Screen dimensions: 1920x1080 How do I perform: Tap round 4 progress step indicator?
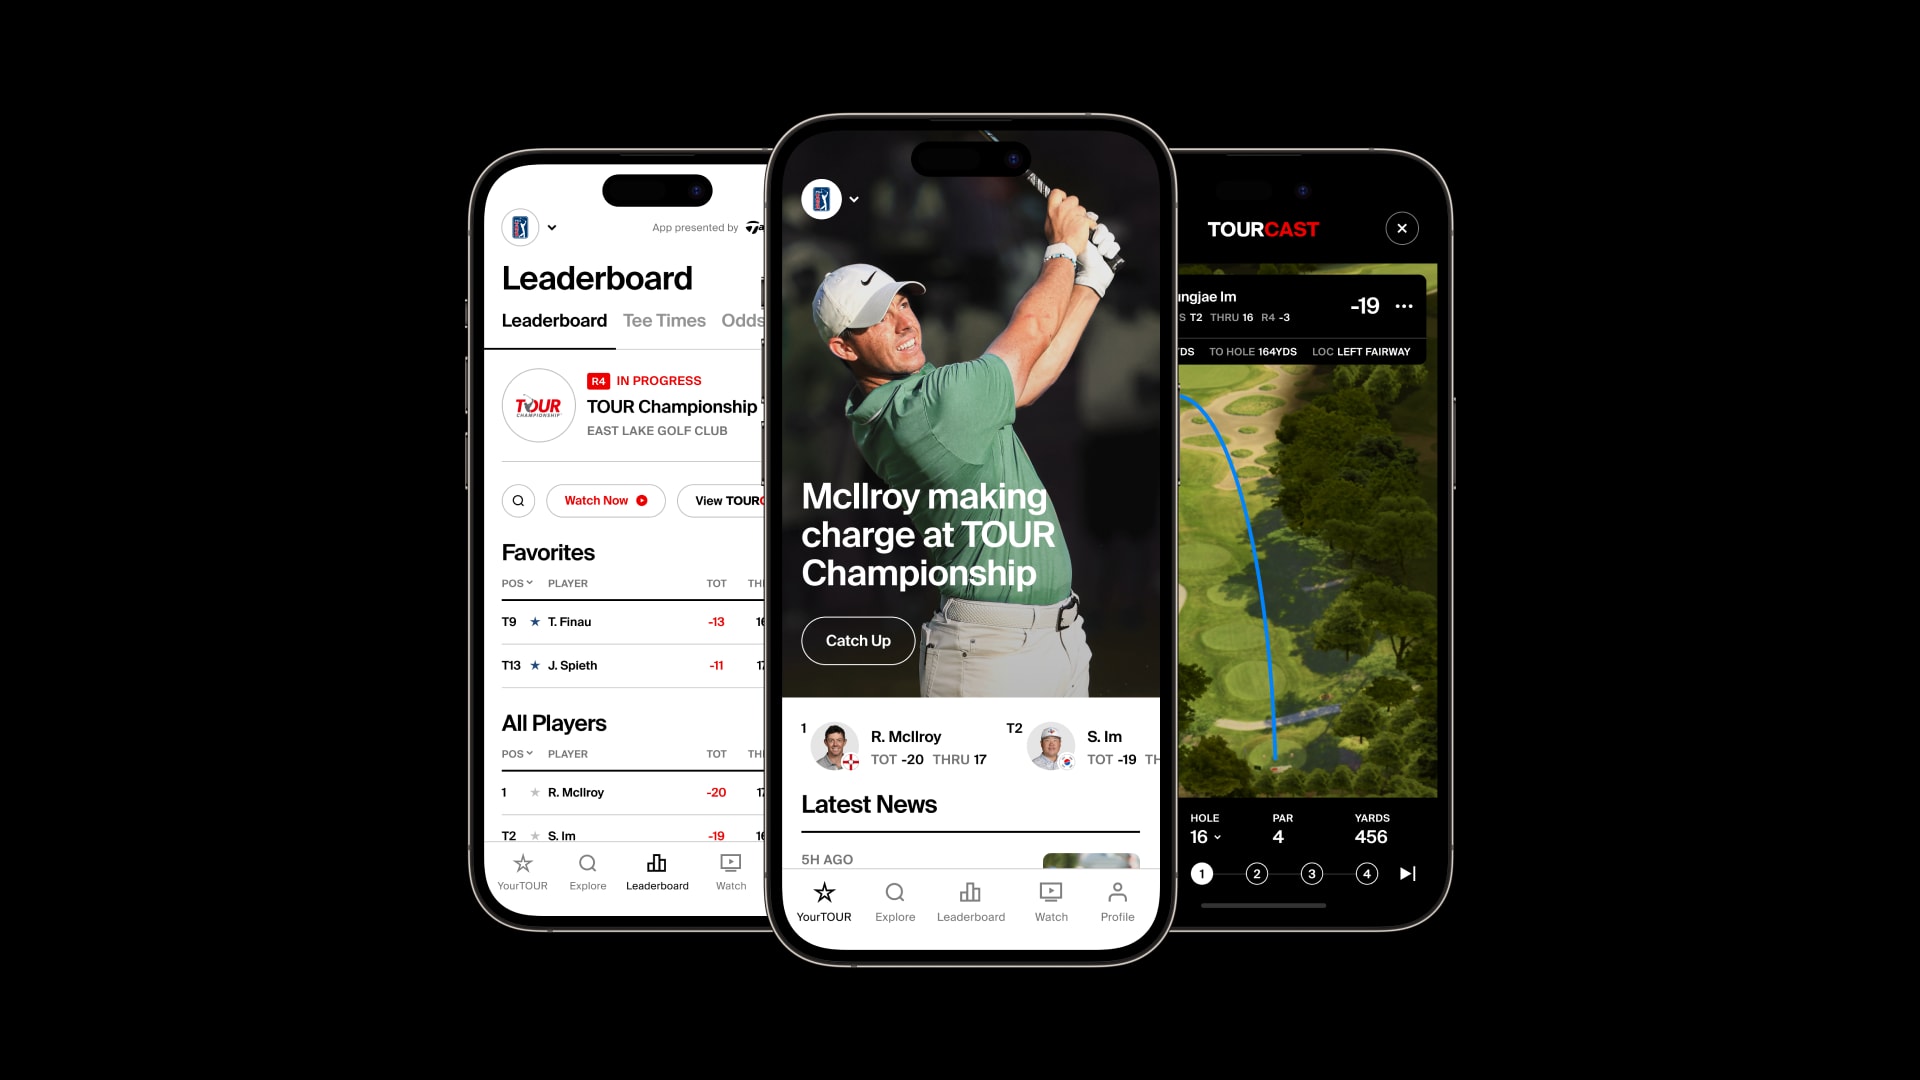1367,873
